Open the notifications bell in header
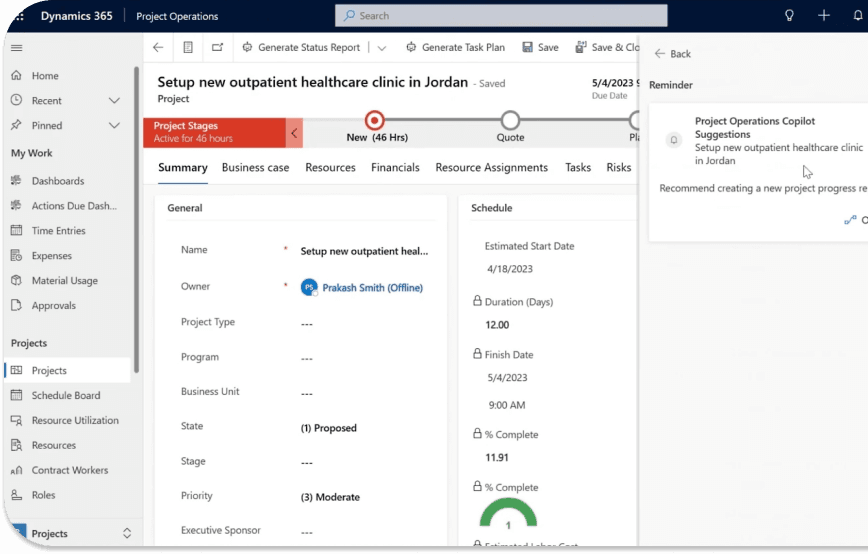The image size is (868, 554). coord(857,15)
